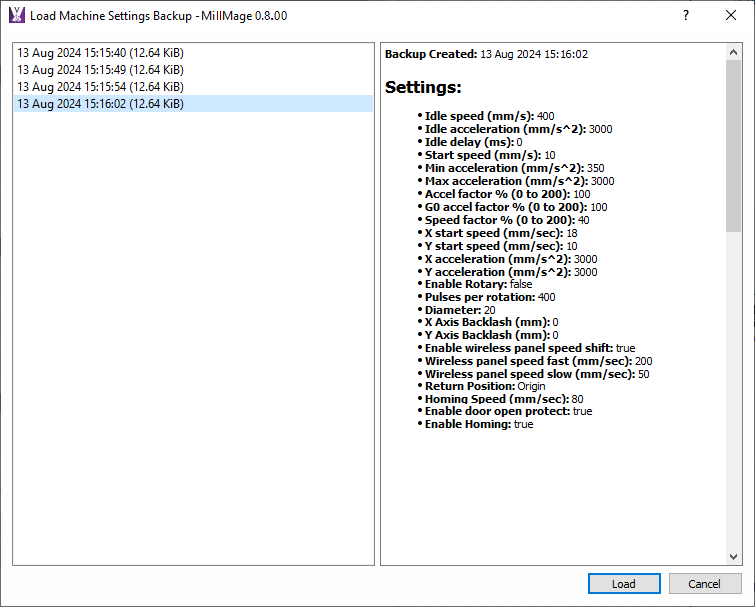Click the MillMage app icon in title bar
Screen dimensions: 755x607
[16, 16]
